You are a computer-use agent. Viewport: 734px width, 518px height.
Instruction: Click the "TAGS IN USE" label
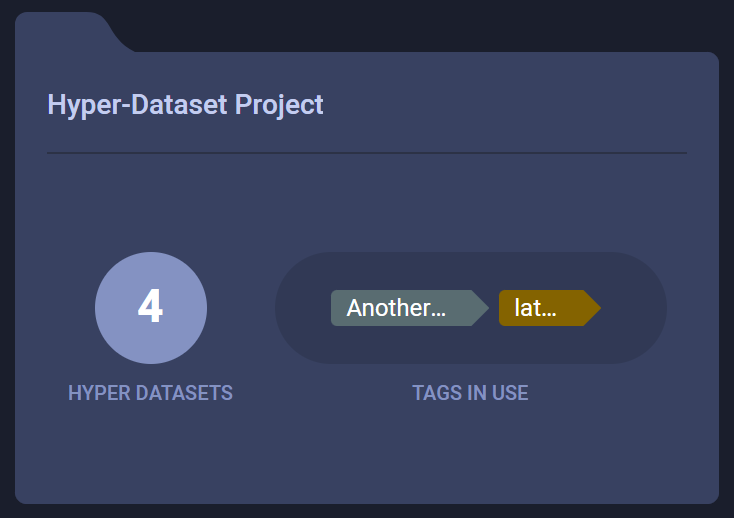(470, 393)
